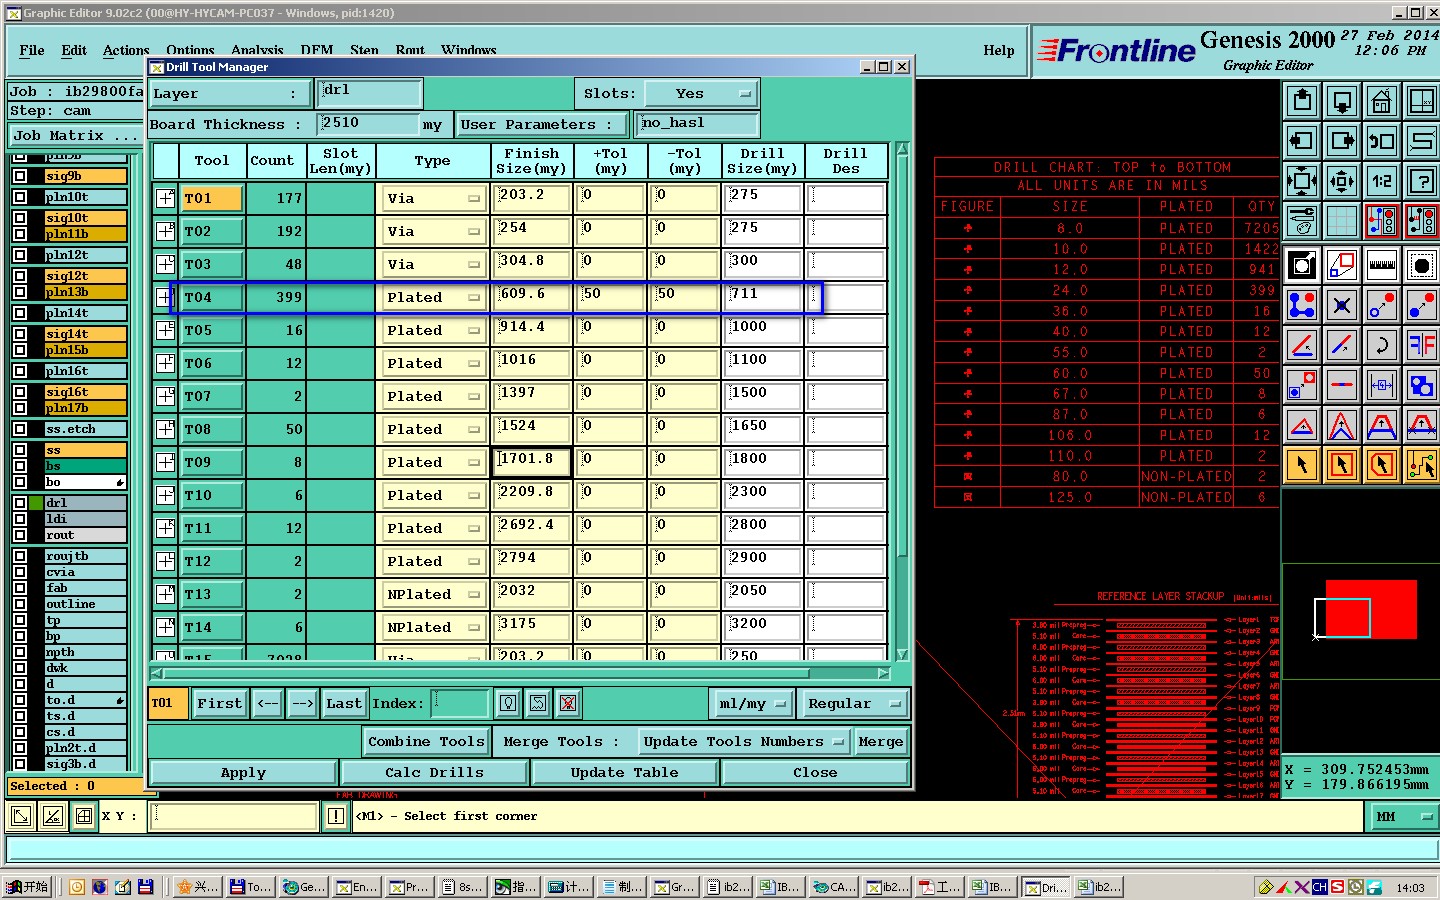Toggle checkbox for rout layer
This screenshot has height=900, width=1440.
pyautogui.click(x=20, y=535)
